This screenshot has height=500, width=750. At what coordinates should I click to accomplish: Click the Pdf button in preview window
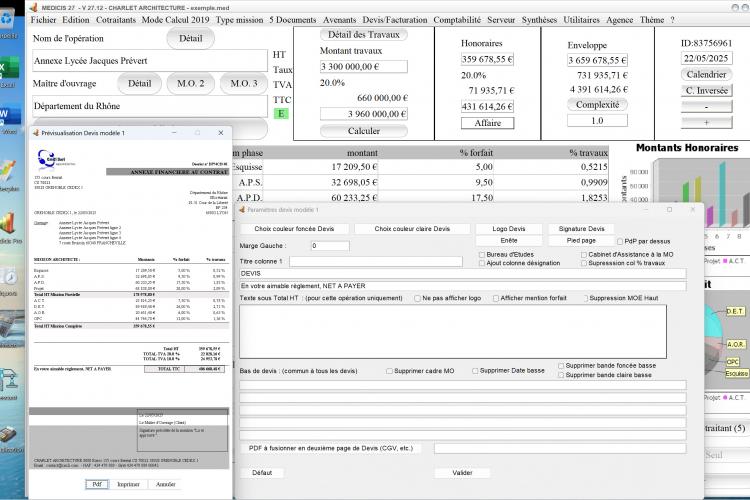(x=97, y=485)
